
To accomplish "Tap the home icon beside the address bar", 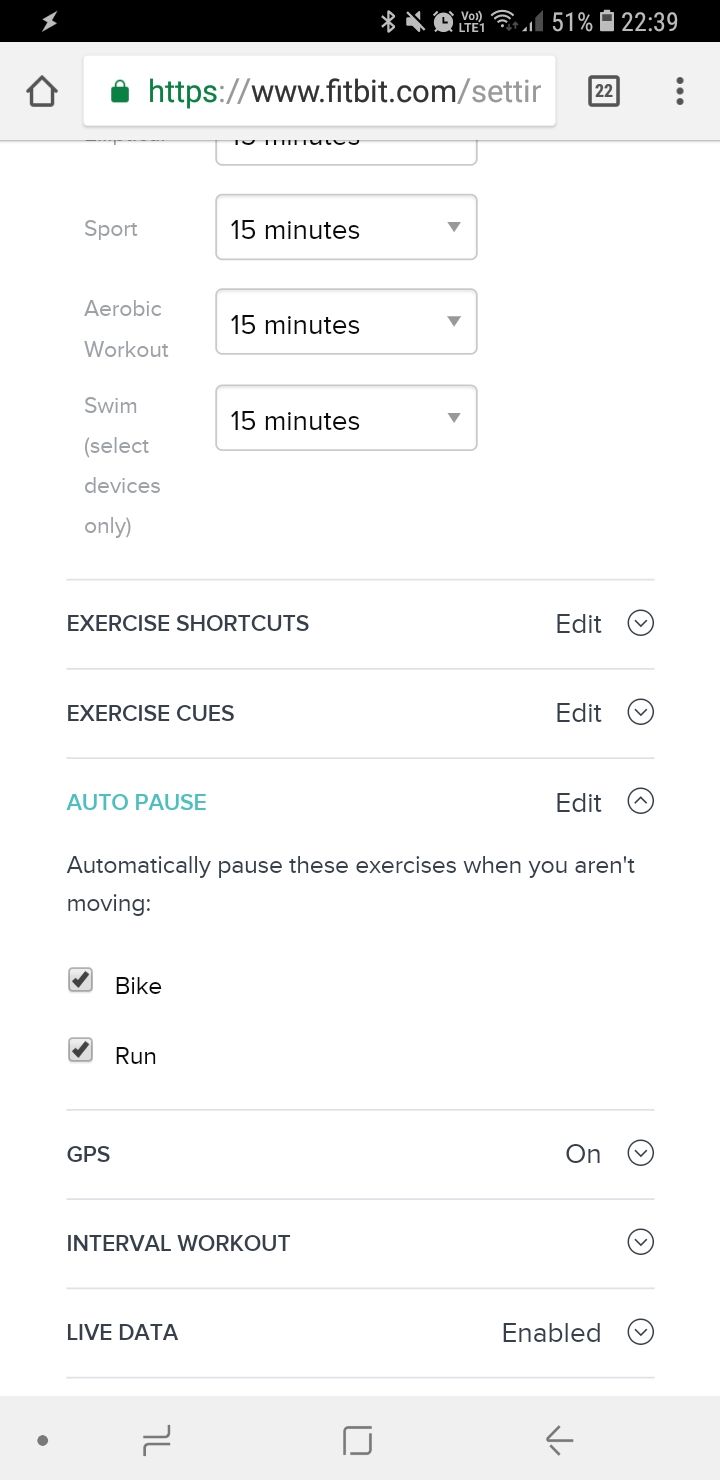I will 42,90.
